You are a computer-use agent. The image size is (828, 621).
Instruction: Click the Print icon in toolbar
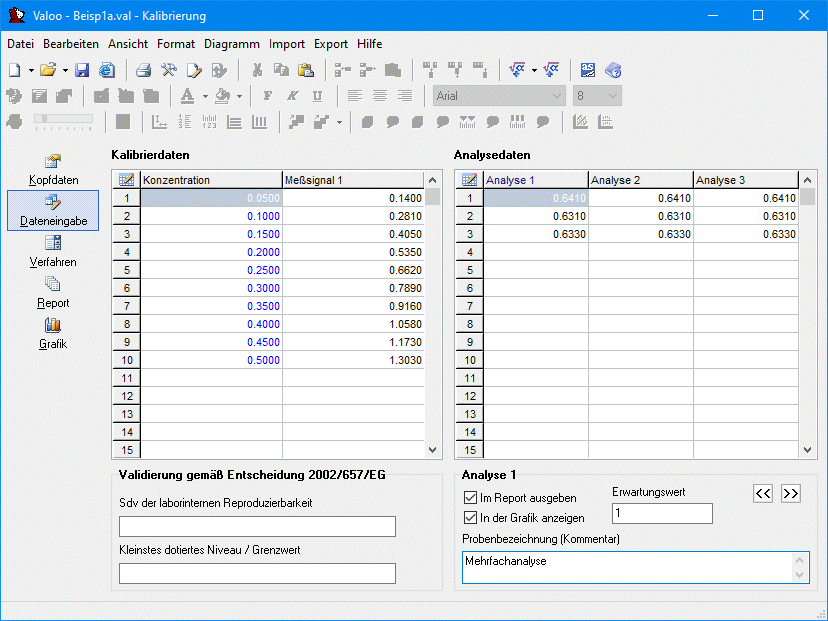(144, 70)
